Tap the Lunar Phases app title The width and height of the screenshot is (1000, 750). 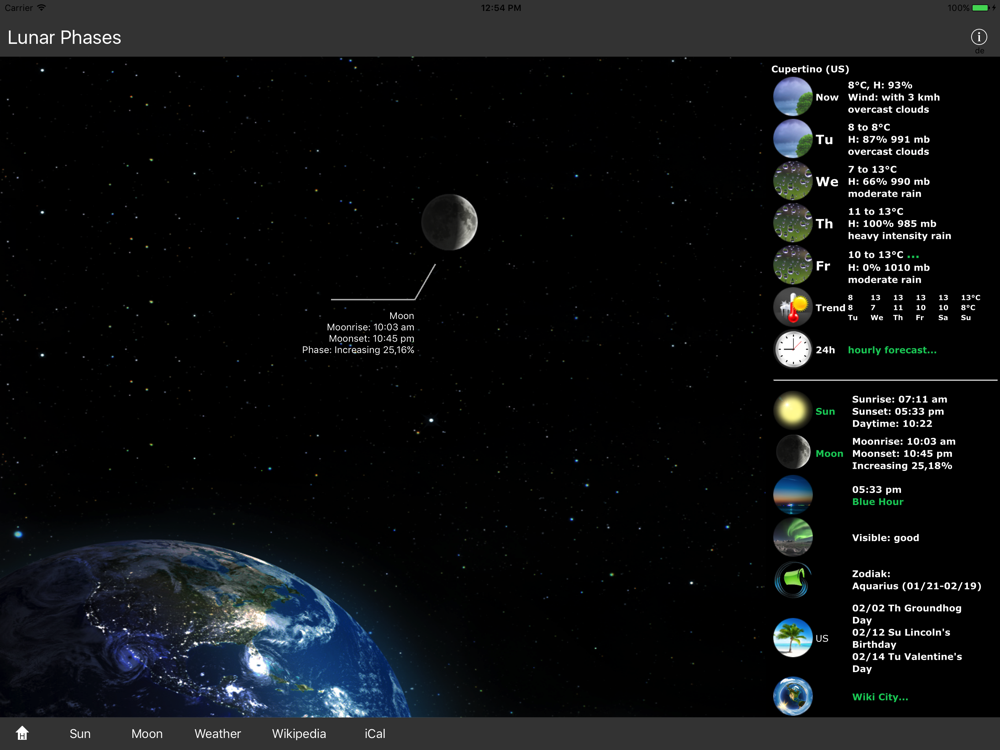(x=64, y=38)
